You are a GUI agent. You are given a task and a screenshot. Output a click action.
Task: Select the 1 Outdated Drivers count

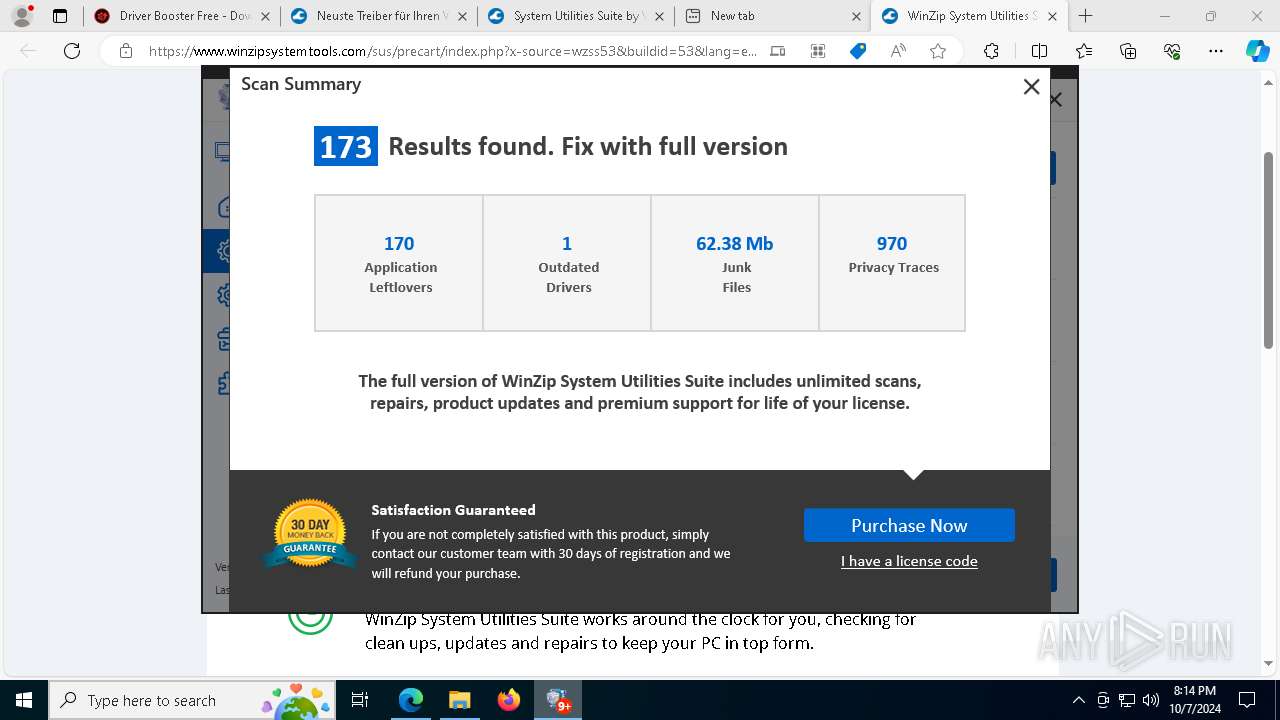[x=567, y=243]
